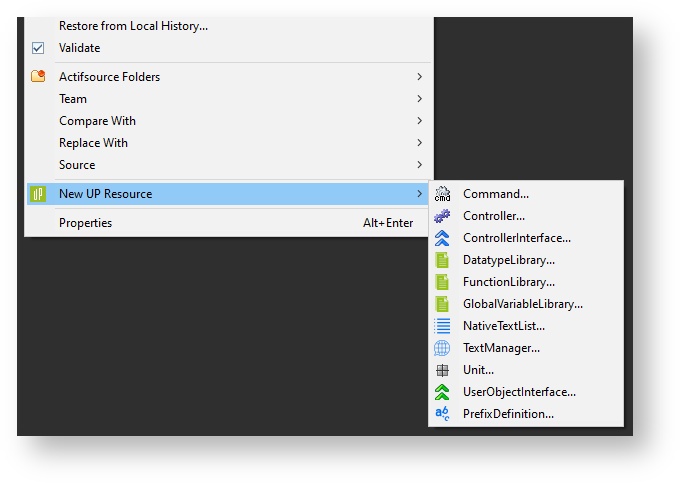
Task: Toggle the Validate checkbox
Action: 38,48
